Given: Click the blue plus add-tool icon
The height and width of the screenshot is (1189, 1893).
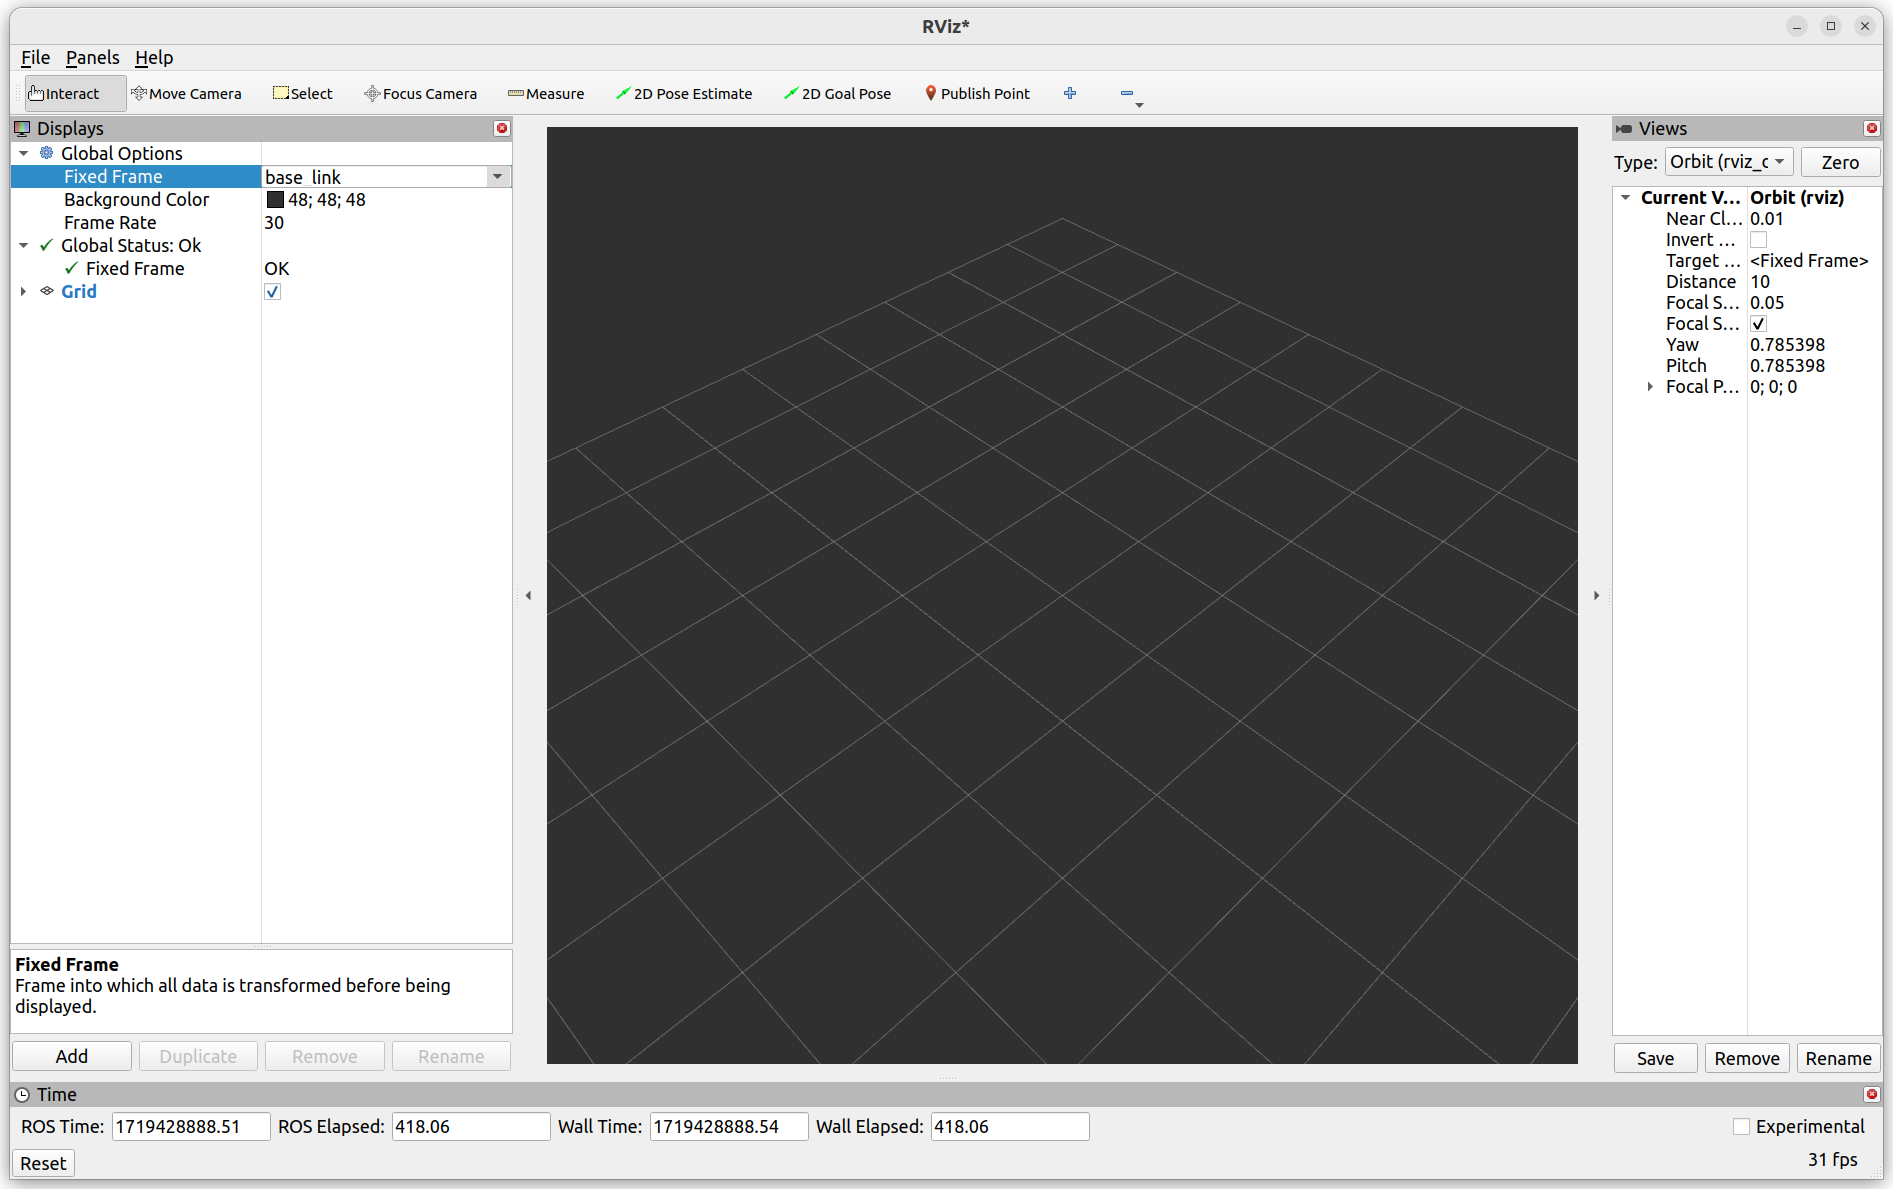Looking at the screenshot, I should click(1070, 93).
